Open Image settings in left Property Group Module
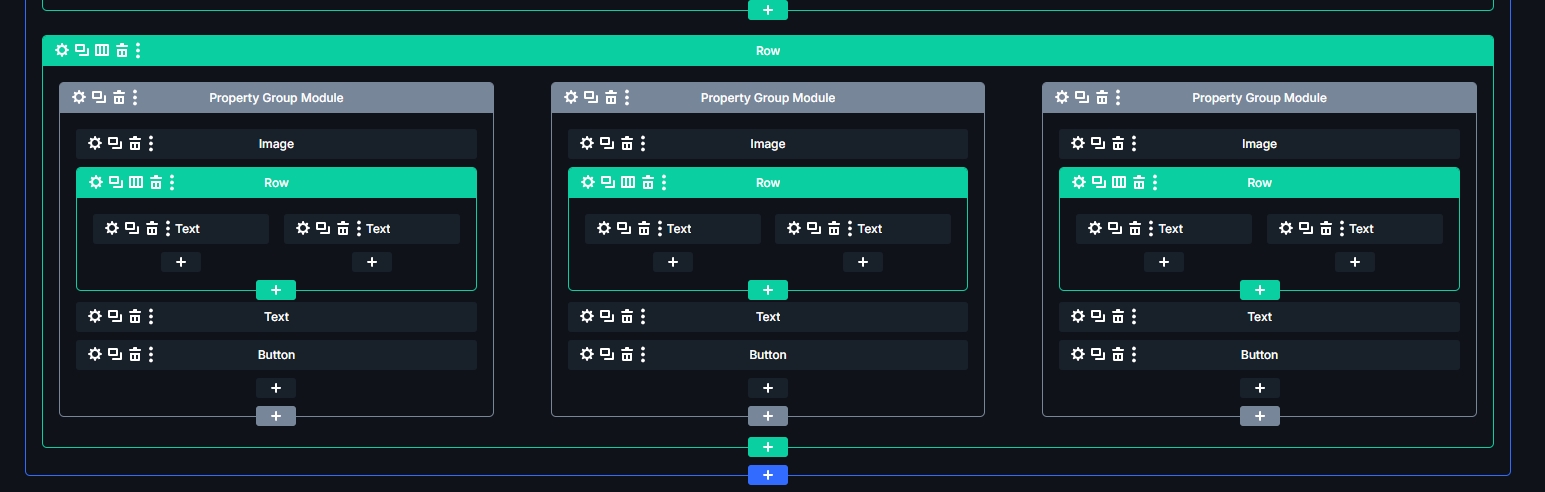This screenshot has height=492, width=1545. [x=95, y=143]
